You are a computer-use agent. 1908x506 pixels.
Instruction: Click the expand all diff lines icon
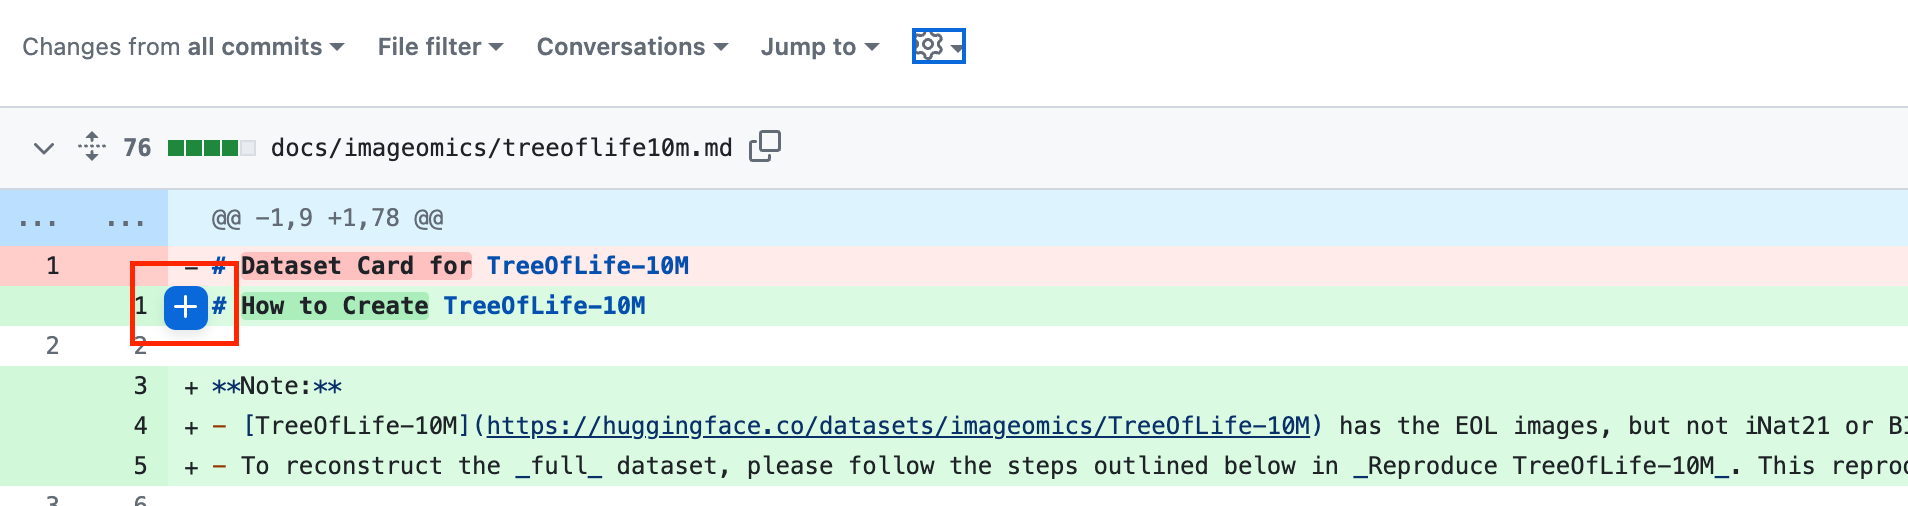[92, 147]
